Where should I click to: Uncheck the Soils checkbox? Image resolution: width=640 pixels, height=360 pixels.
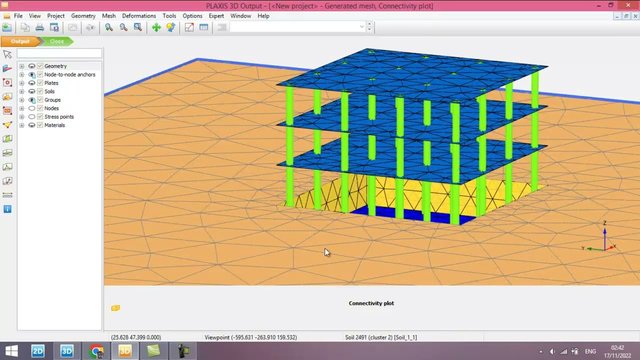40,91
